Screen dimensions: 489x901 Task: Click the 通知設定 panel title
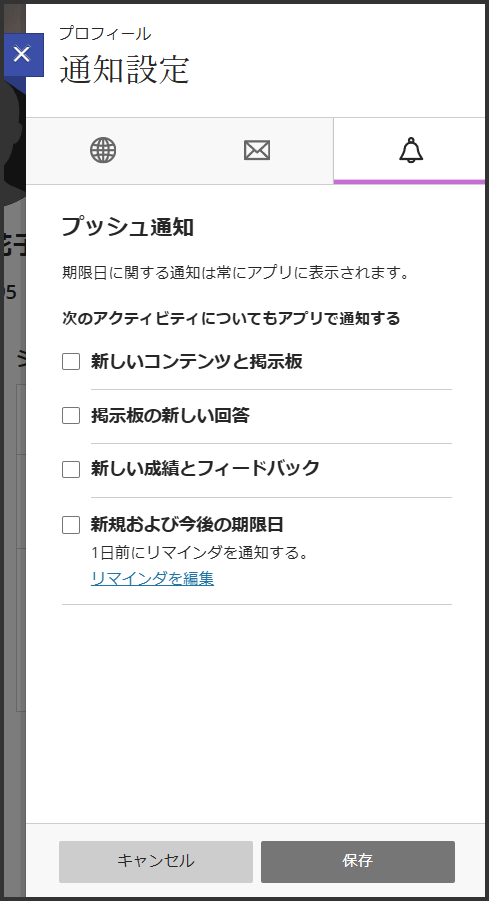[125, 71]
